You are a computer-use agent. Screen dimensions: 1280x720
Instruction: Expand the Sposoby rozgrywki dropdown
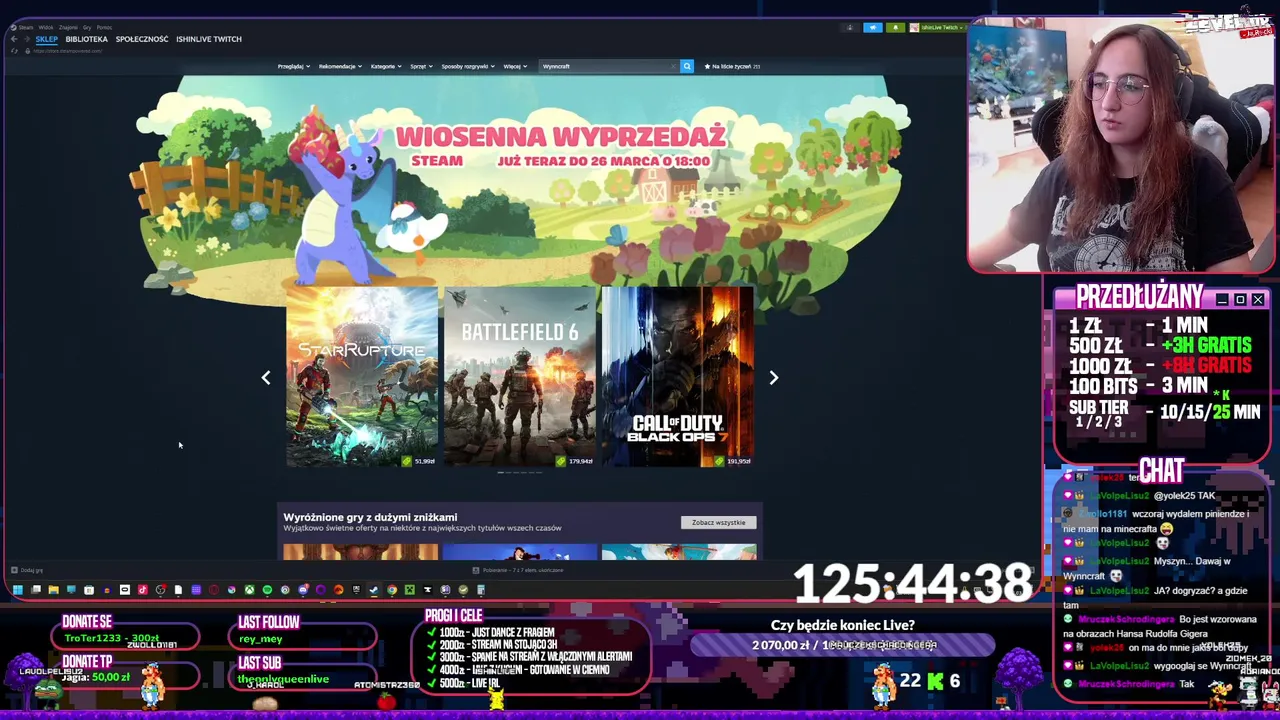click(x=468, y=66)
